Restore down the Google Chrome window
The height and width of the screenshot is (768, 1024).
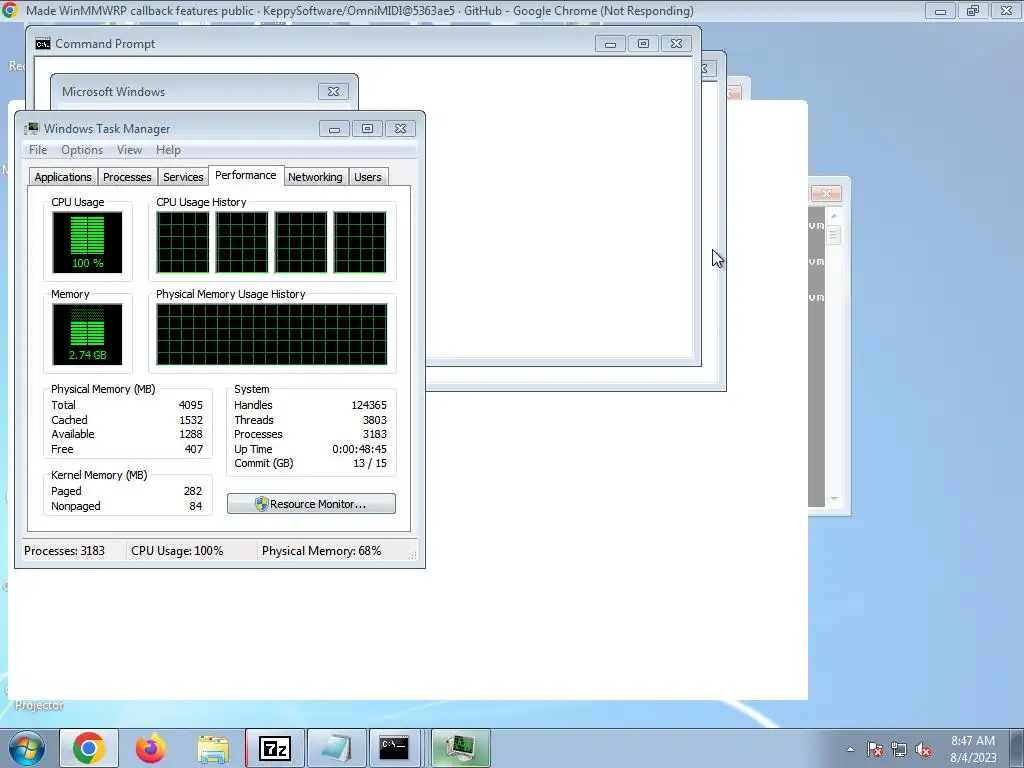click(973, 10)
